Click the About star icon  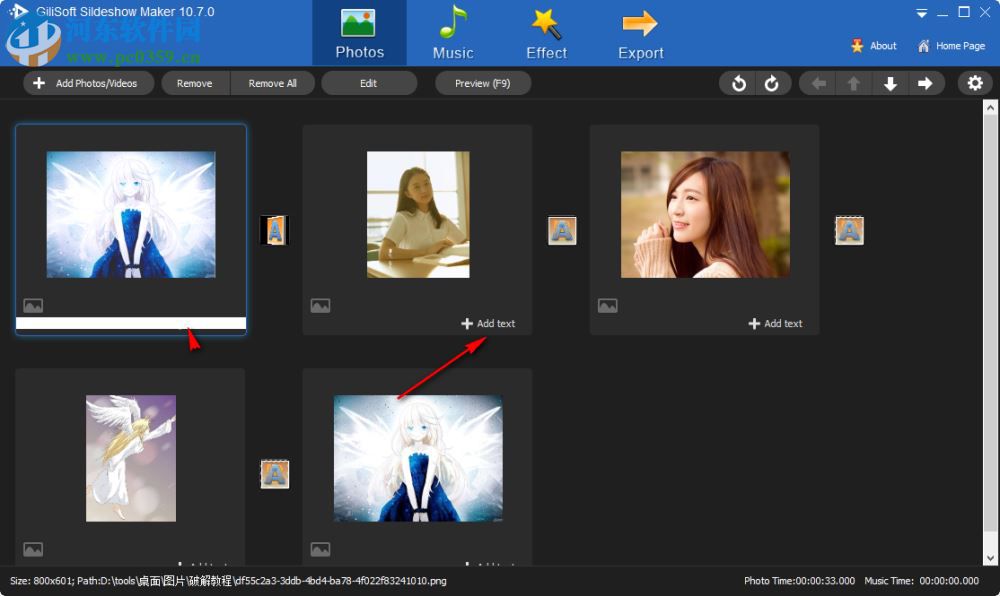857,45
